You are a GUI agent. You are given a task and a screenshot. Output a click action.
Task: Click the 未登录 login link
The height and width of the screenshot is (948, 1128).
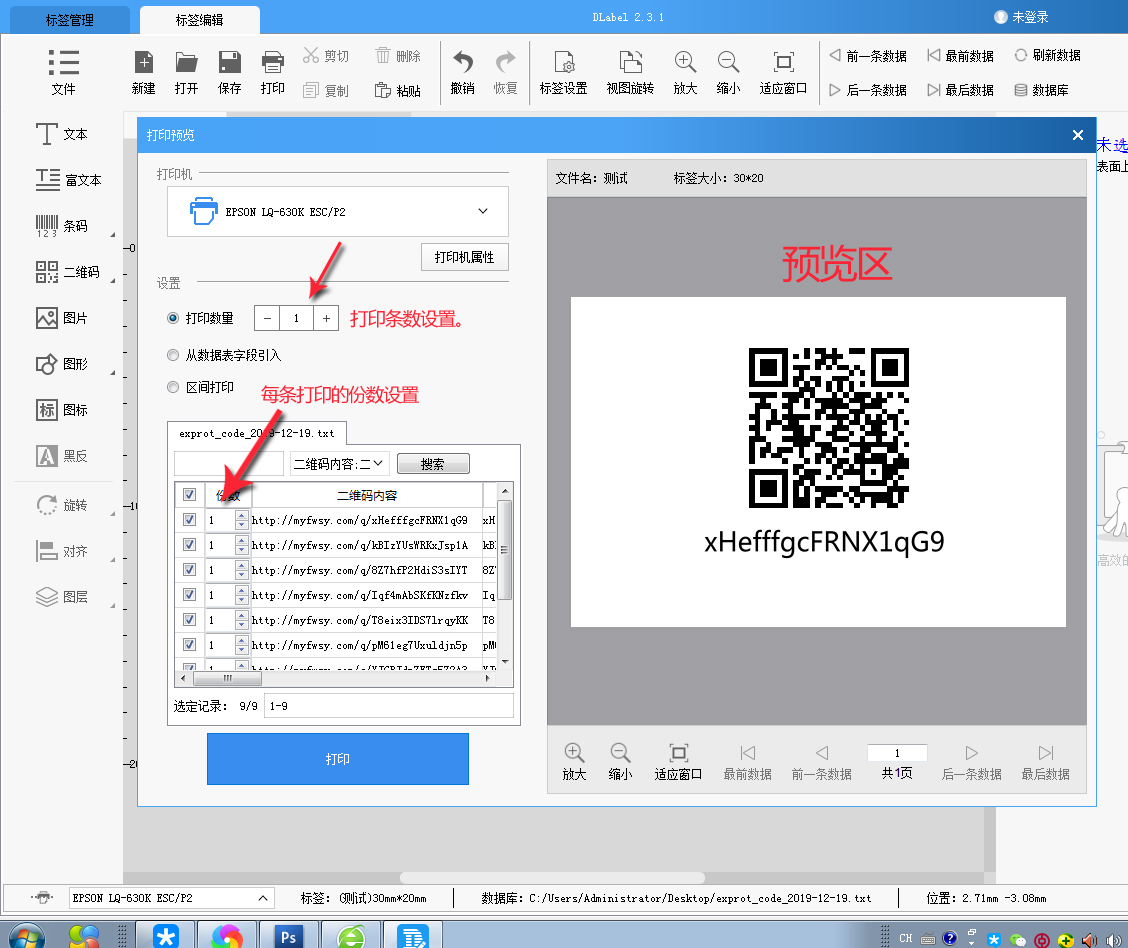click(1022, 17)
